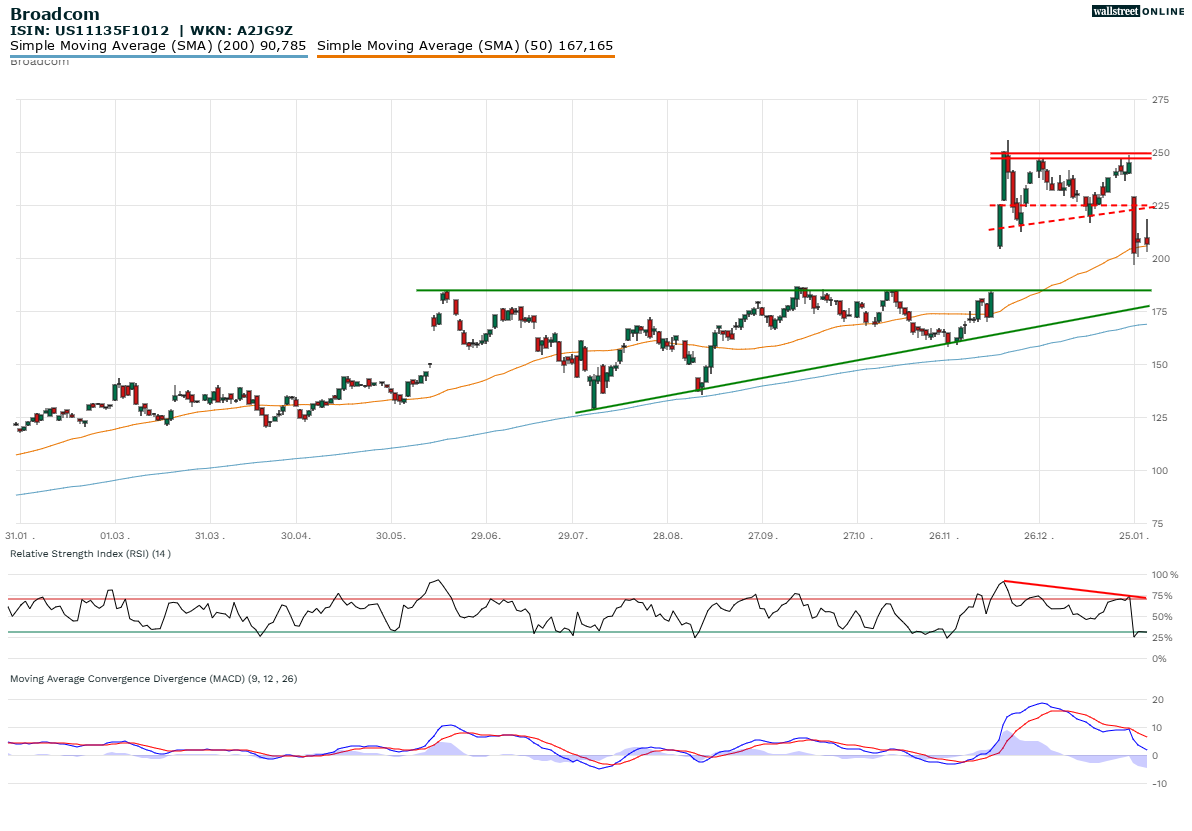Click the 26.12. date axis label
Screen dimensions: 1192x831
point(1038,535)
